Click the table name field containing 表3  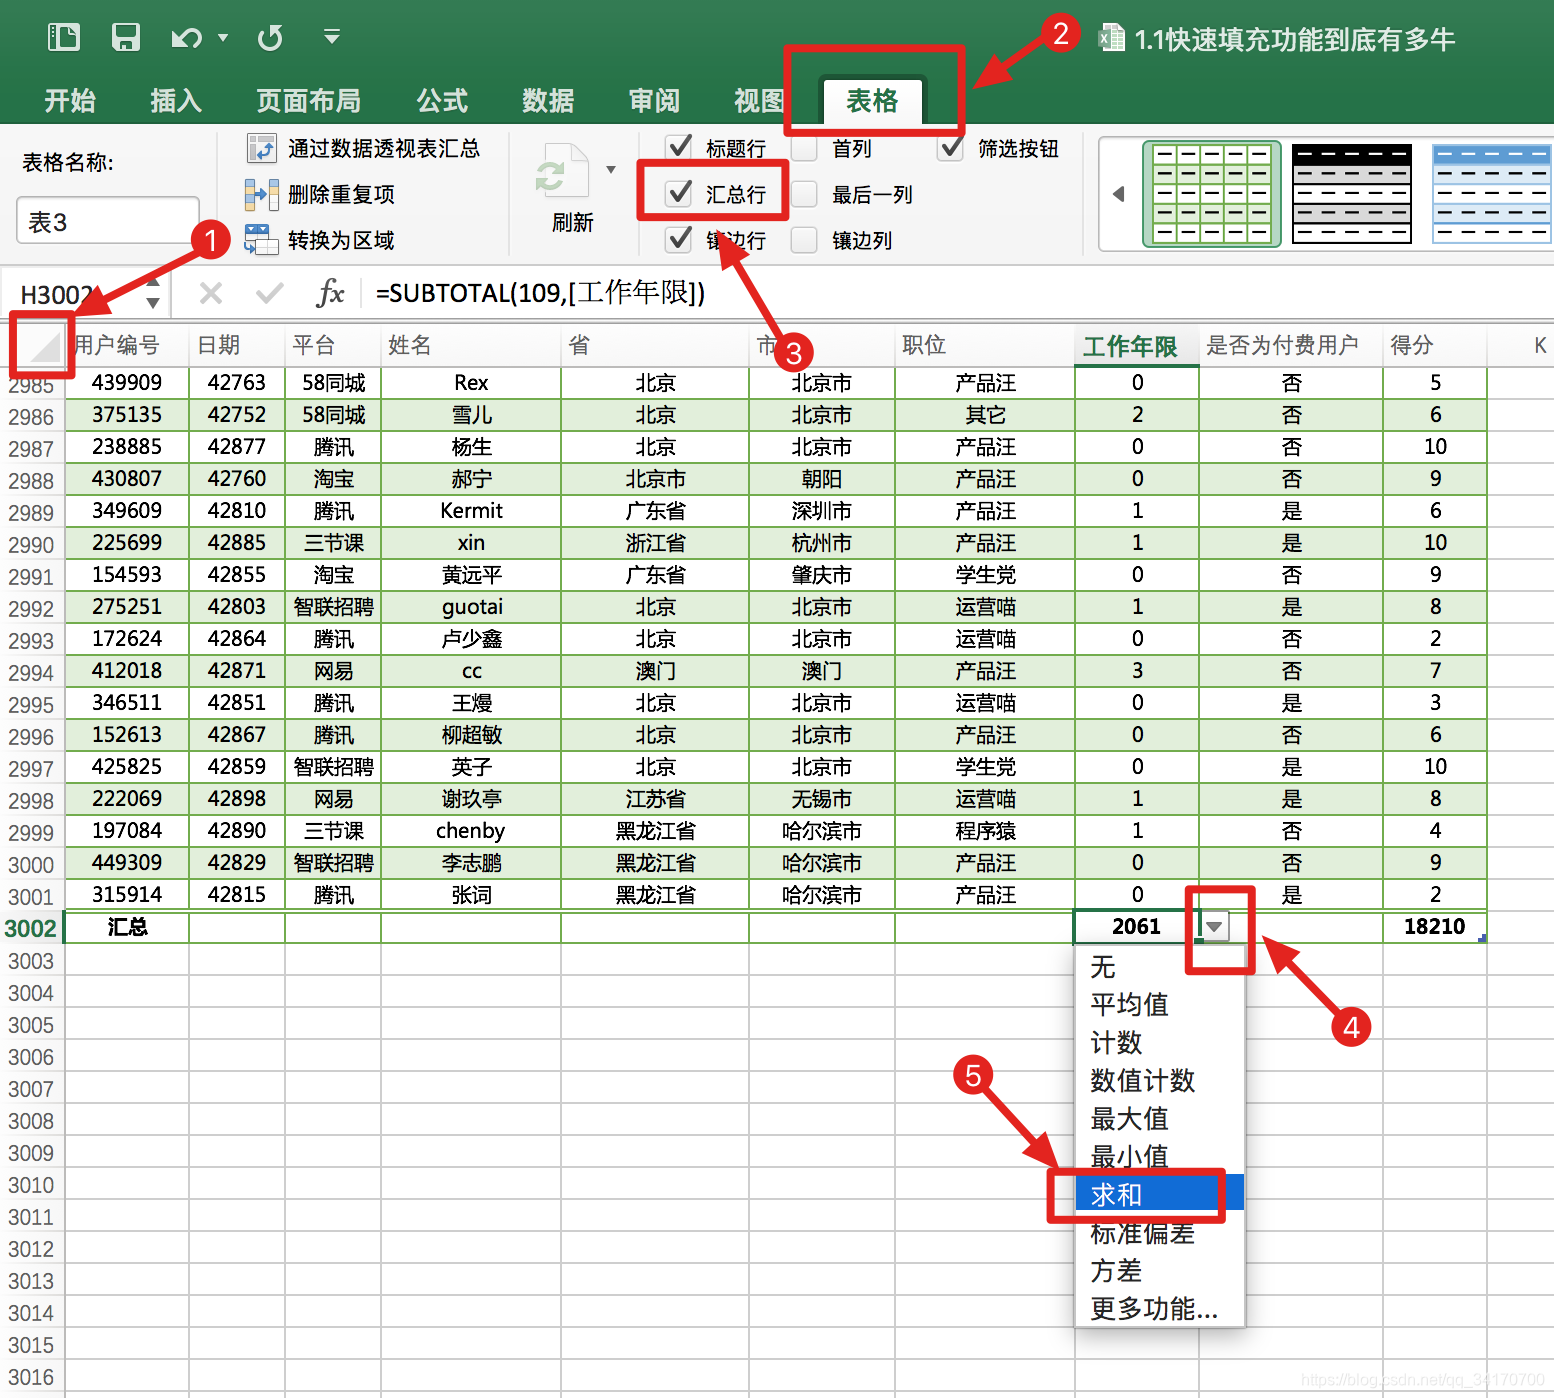point(108,221)
